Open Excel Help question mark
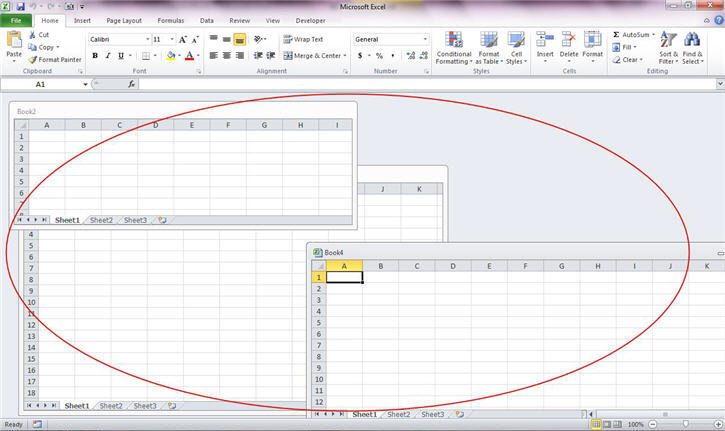The image size is (725, 431). (719, 20)
